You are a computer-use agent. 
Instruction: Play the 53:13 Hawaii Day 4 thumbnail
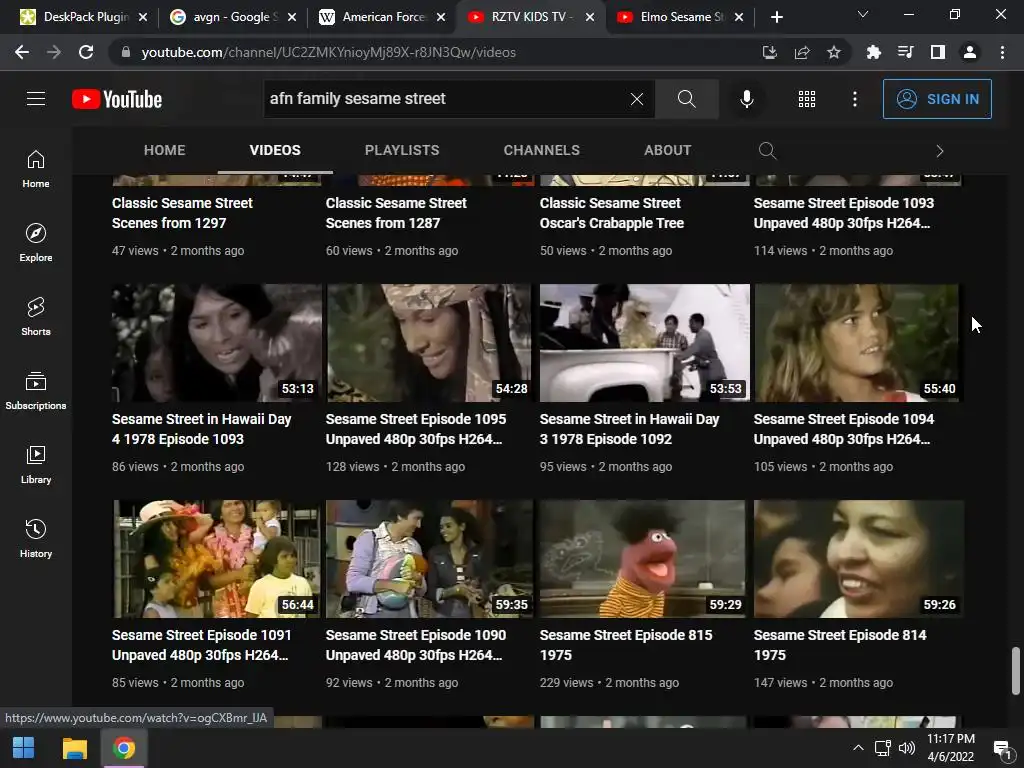(x=217, y=343)
